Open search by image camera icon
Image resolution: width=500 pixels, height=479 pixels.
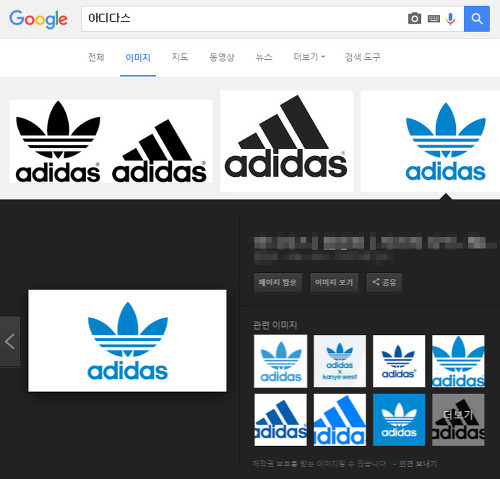pyautogui.click(x=414, y=19)
